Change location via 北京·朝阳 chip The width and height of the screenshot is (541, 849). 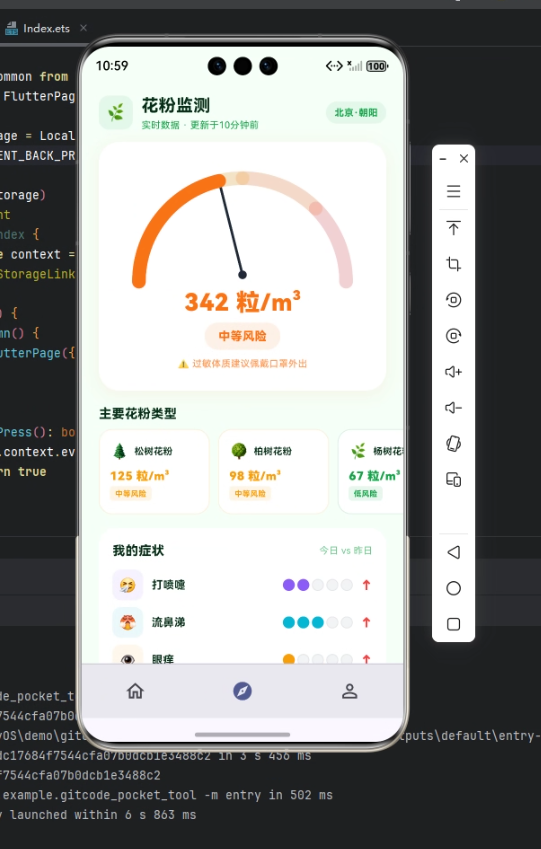(356, 113)
